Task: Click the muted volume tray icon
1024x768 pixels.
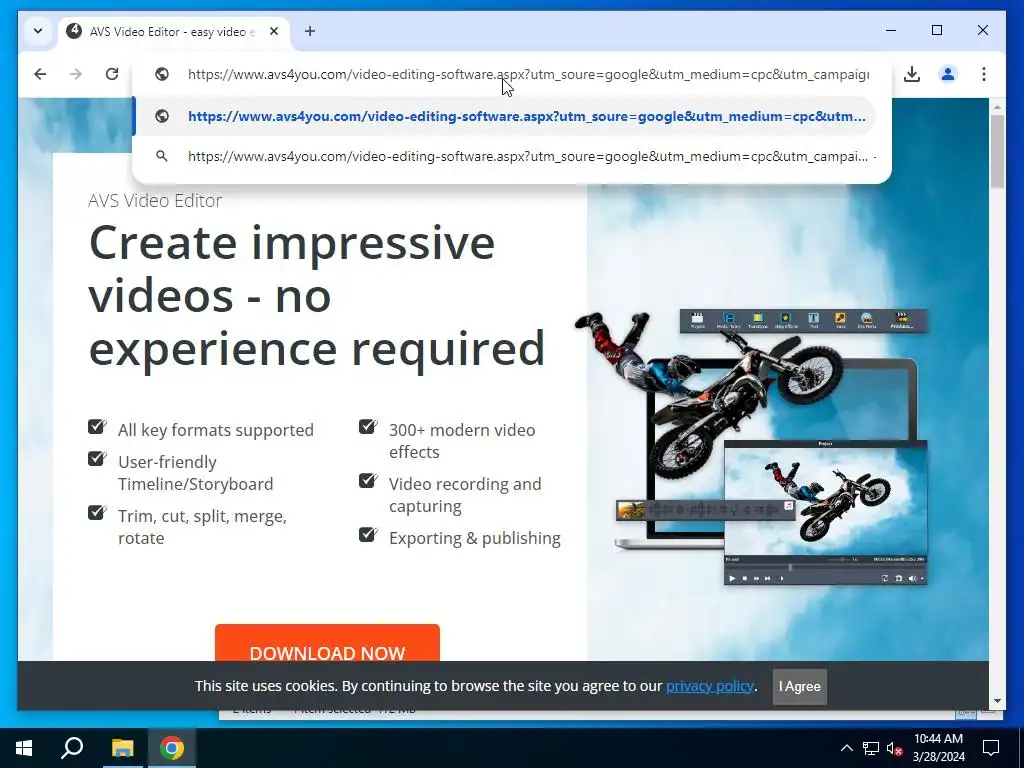Action: point(895,748)
